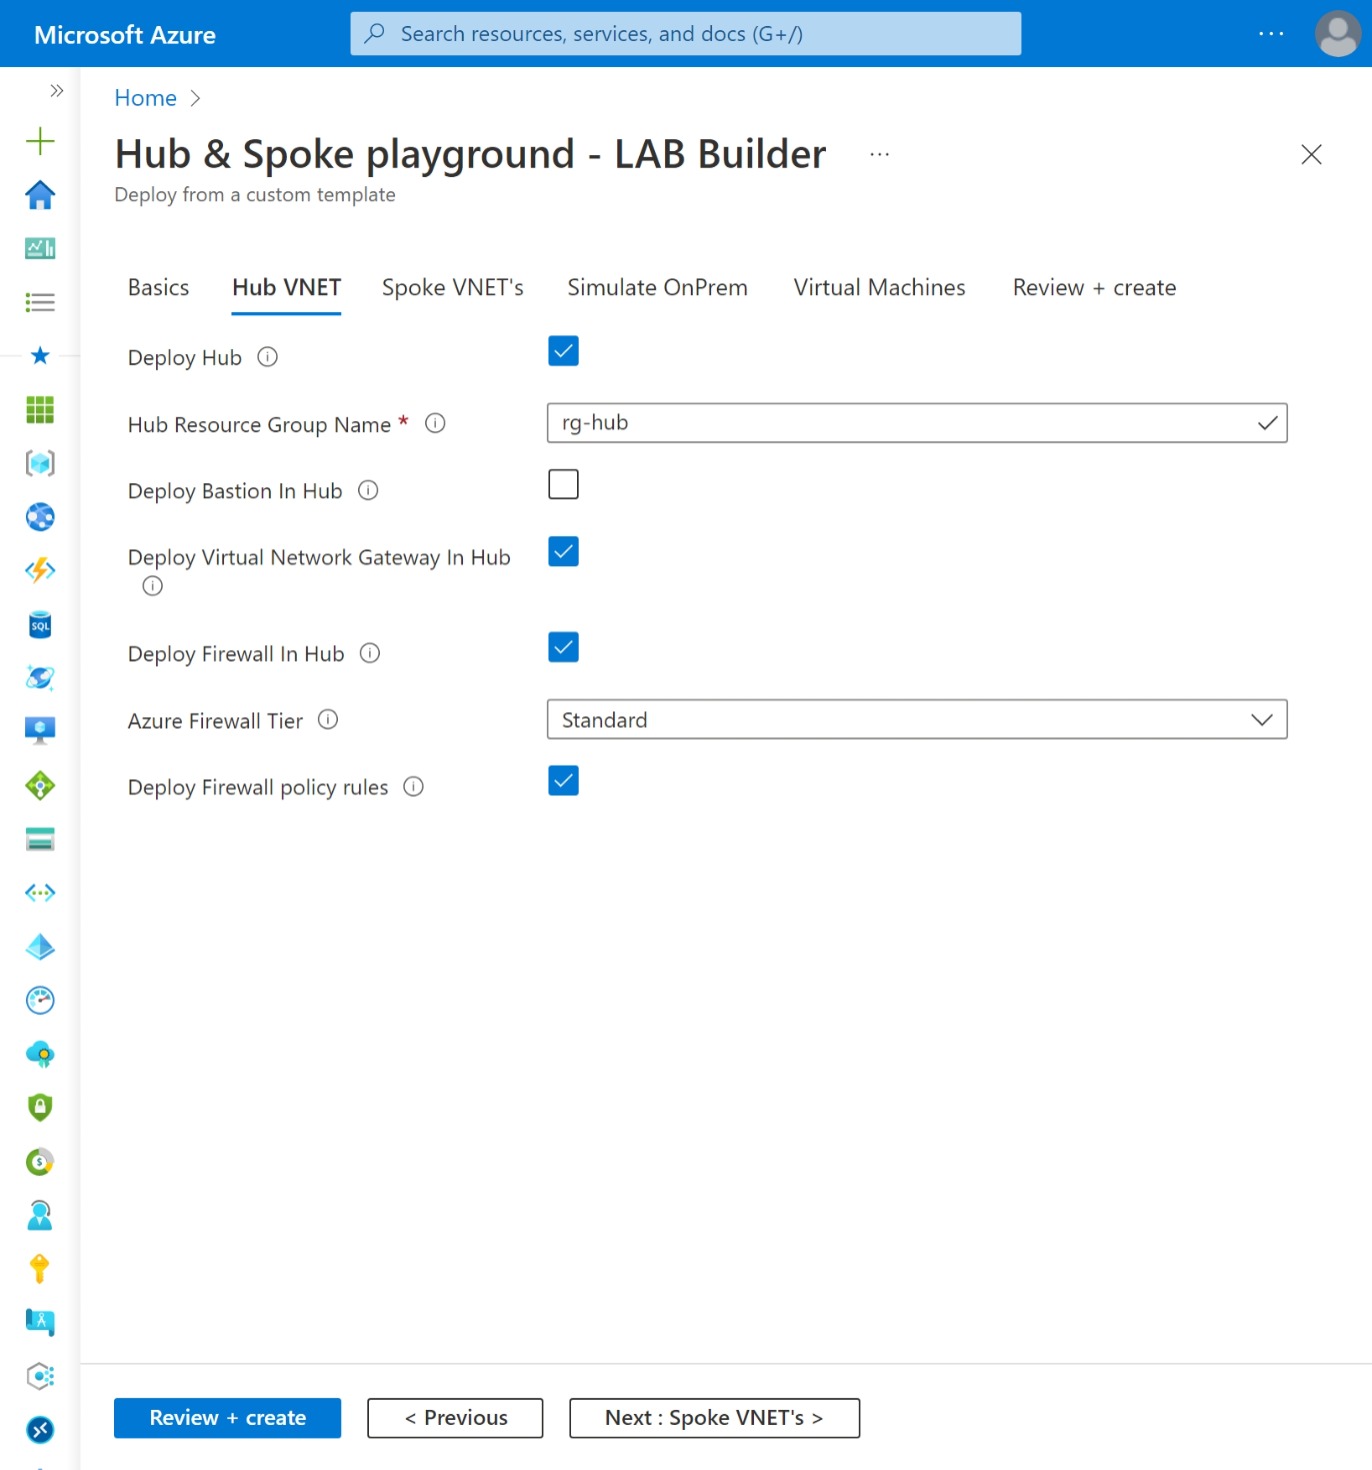Go to the Virtual Machines tab
Screen dimensions: 1372x1470
pos(880,288)
